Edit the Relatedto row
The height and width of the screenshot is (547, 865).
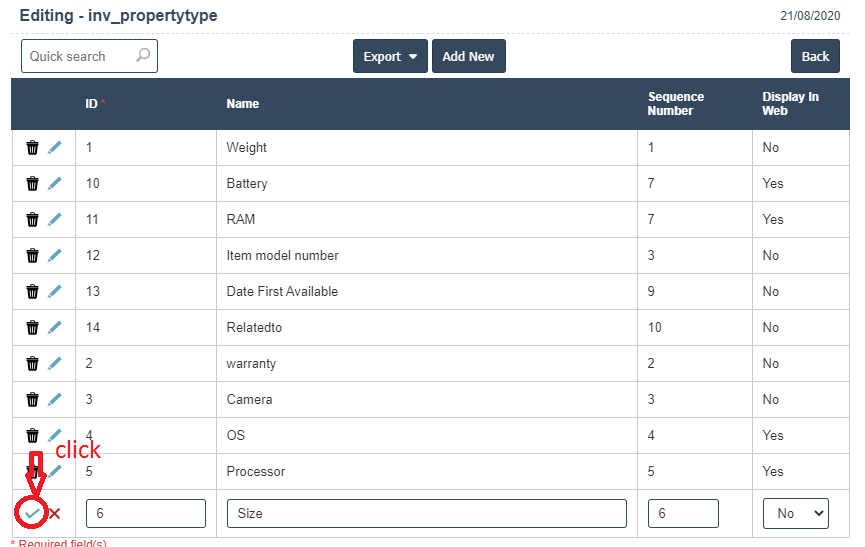coord(54,328)
